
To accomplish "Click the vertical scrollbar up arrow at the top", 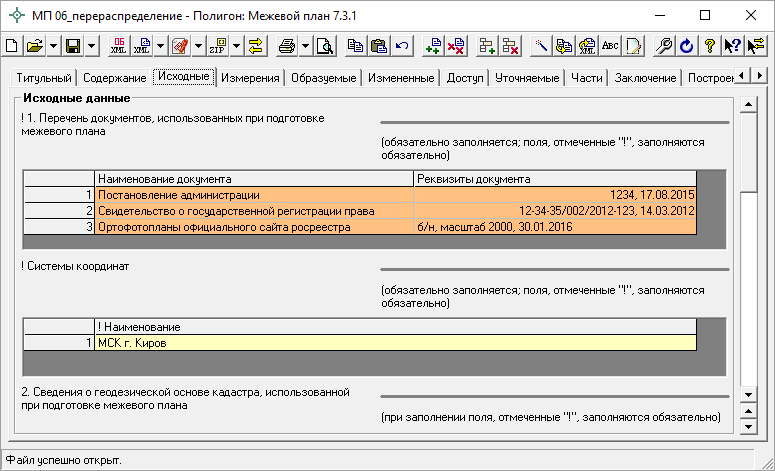I will coord(748,104).
